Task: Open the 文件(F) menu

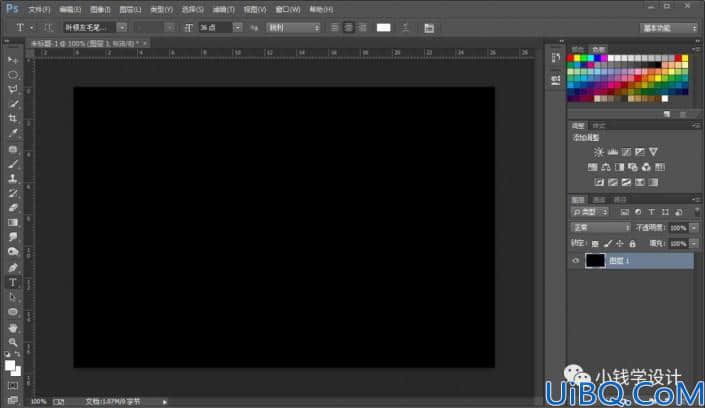Action: 39,9
